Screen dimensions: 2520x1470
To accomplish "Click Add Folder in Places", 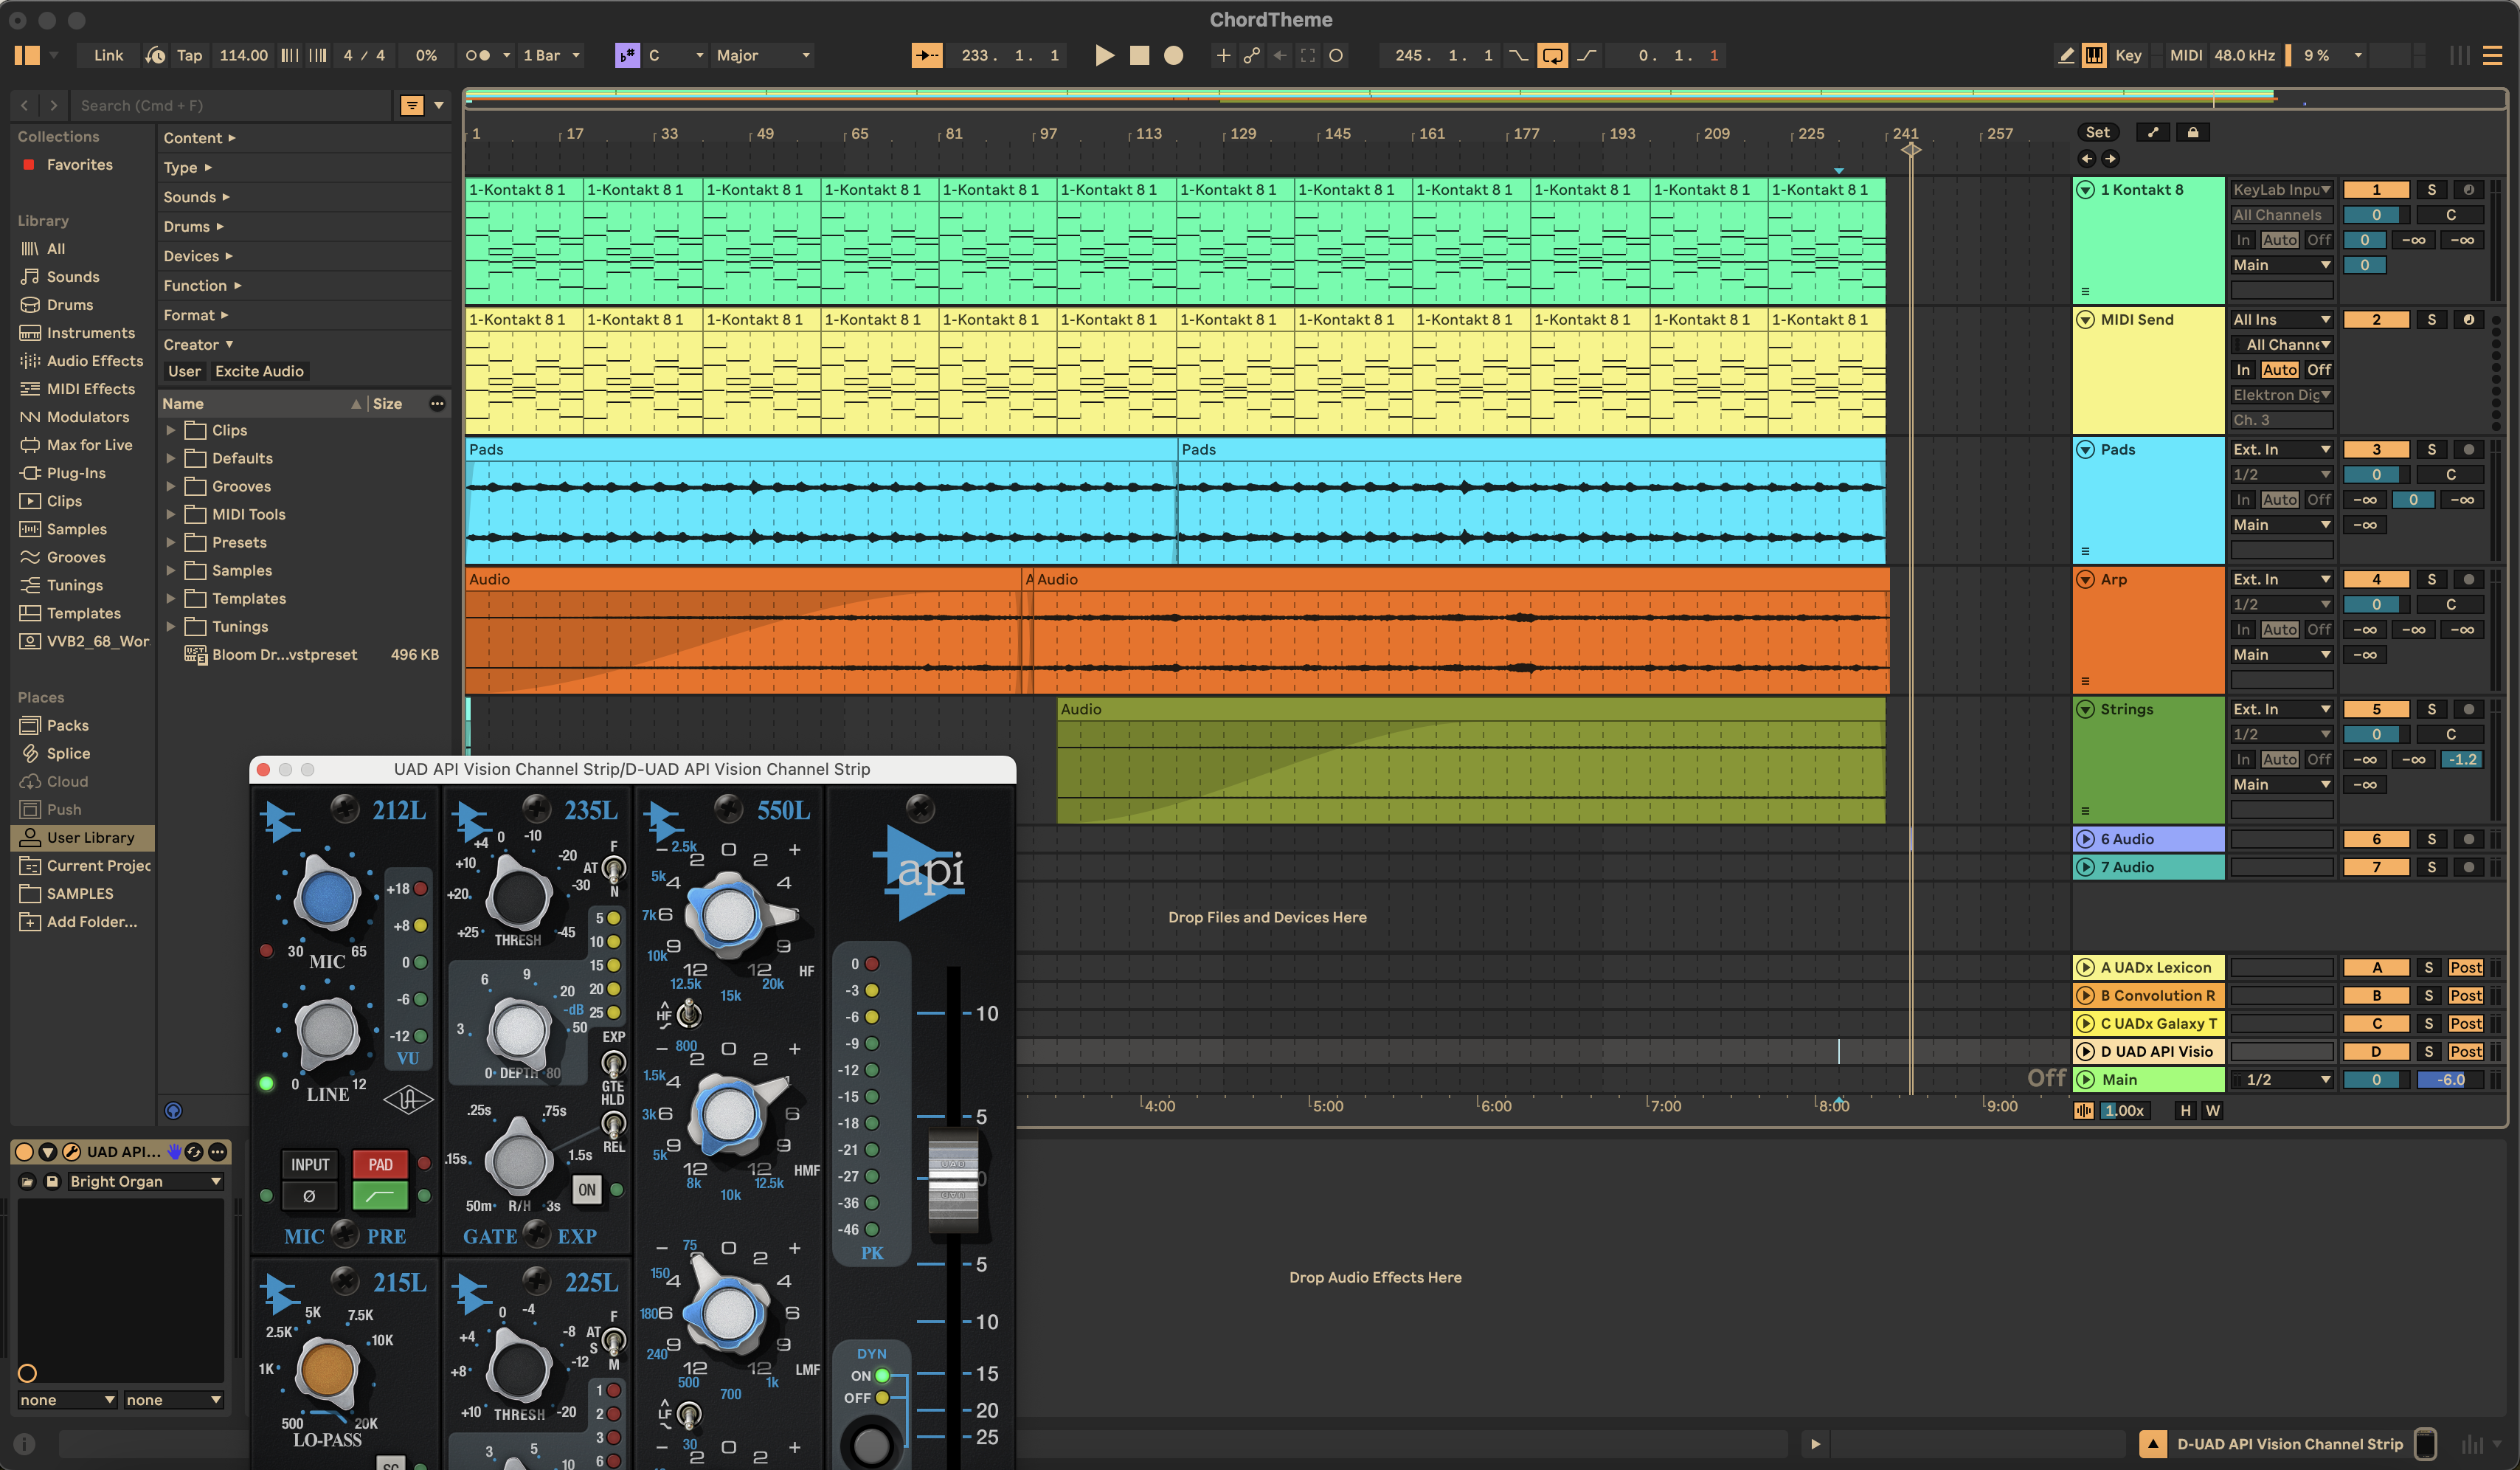I will click(x=91, y=922).
